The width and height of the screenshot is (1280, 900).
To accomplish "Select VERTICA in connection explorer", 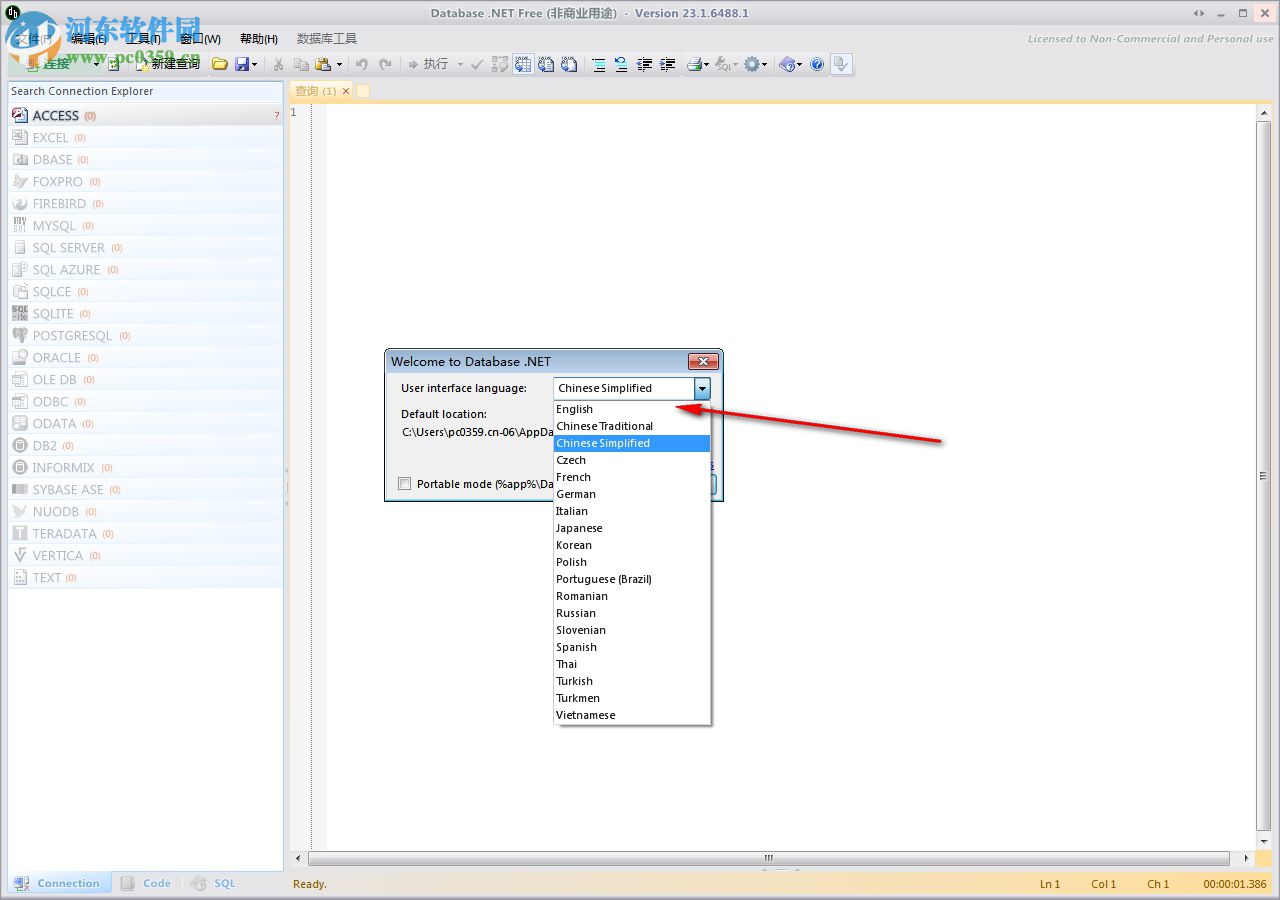I will tap(146, 556).
